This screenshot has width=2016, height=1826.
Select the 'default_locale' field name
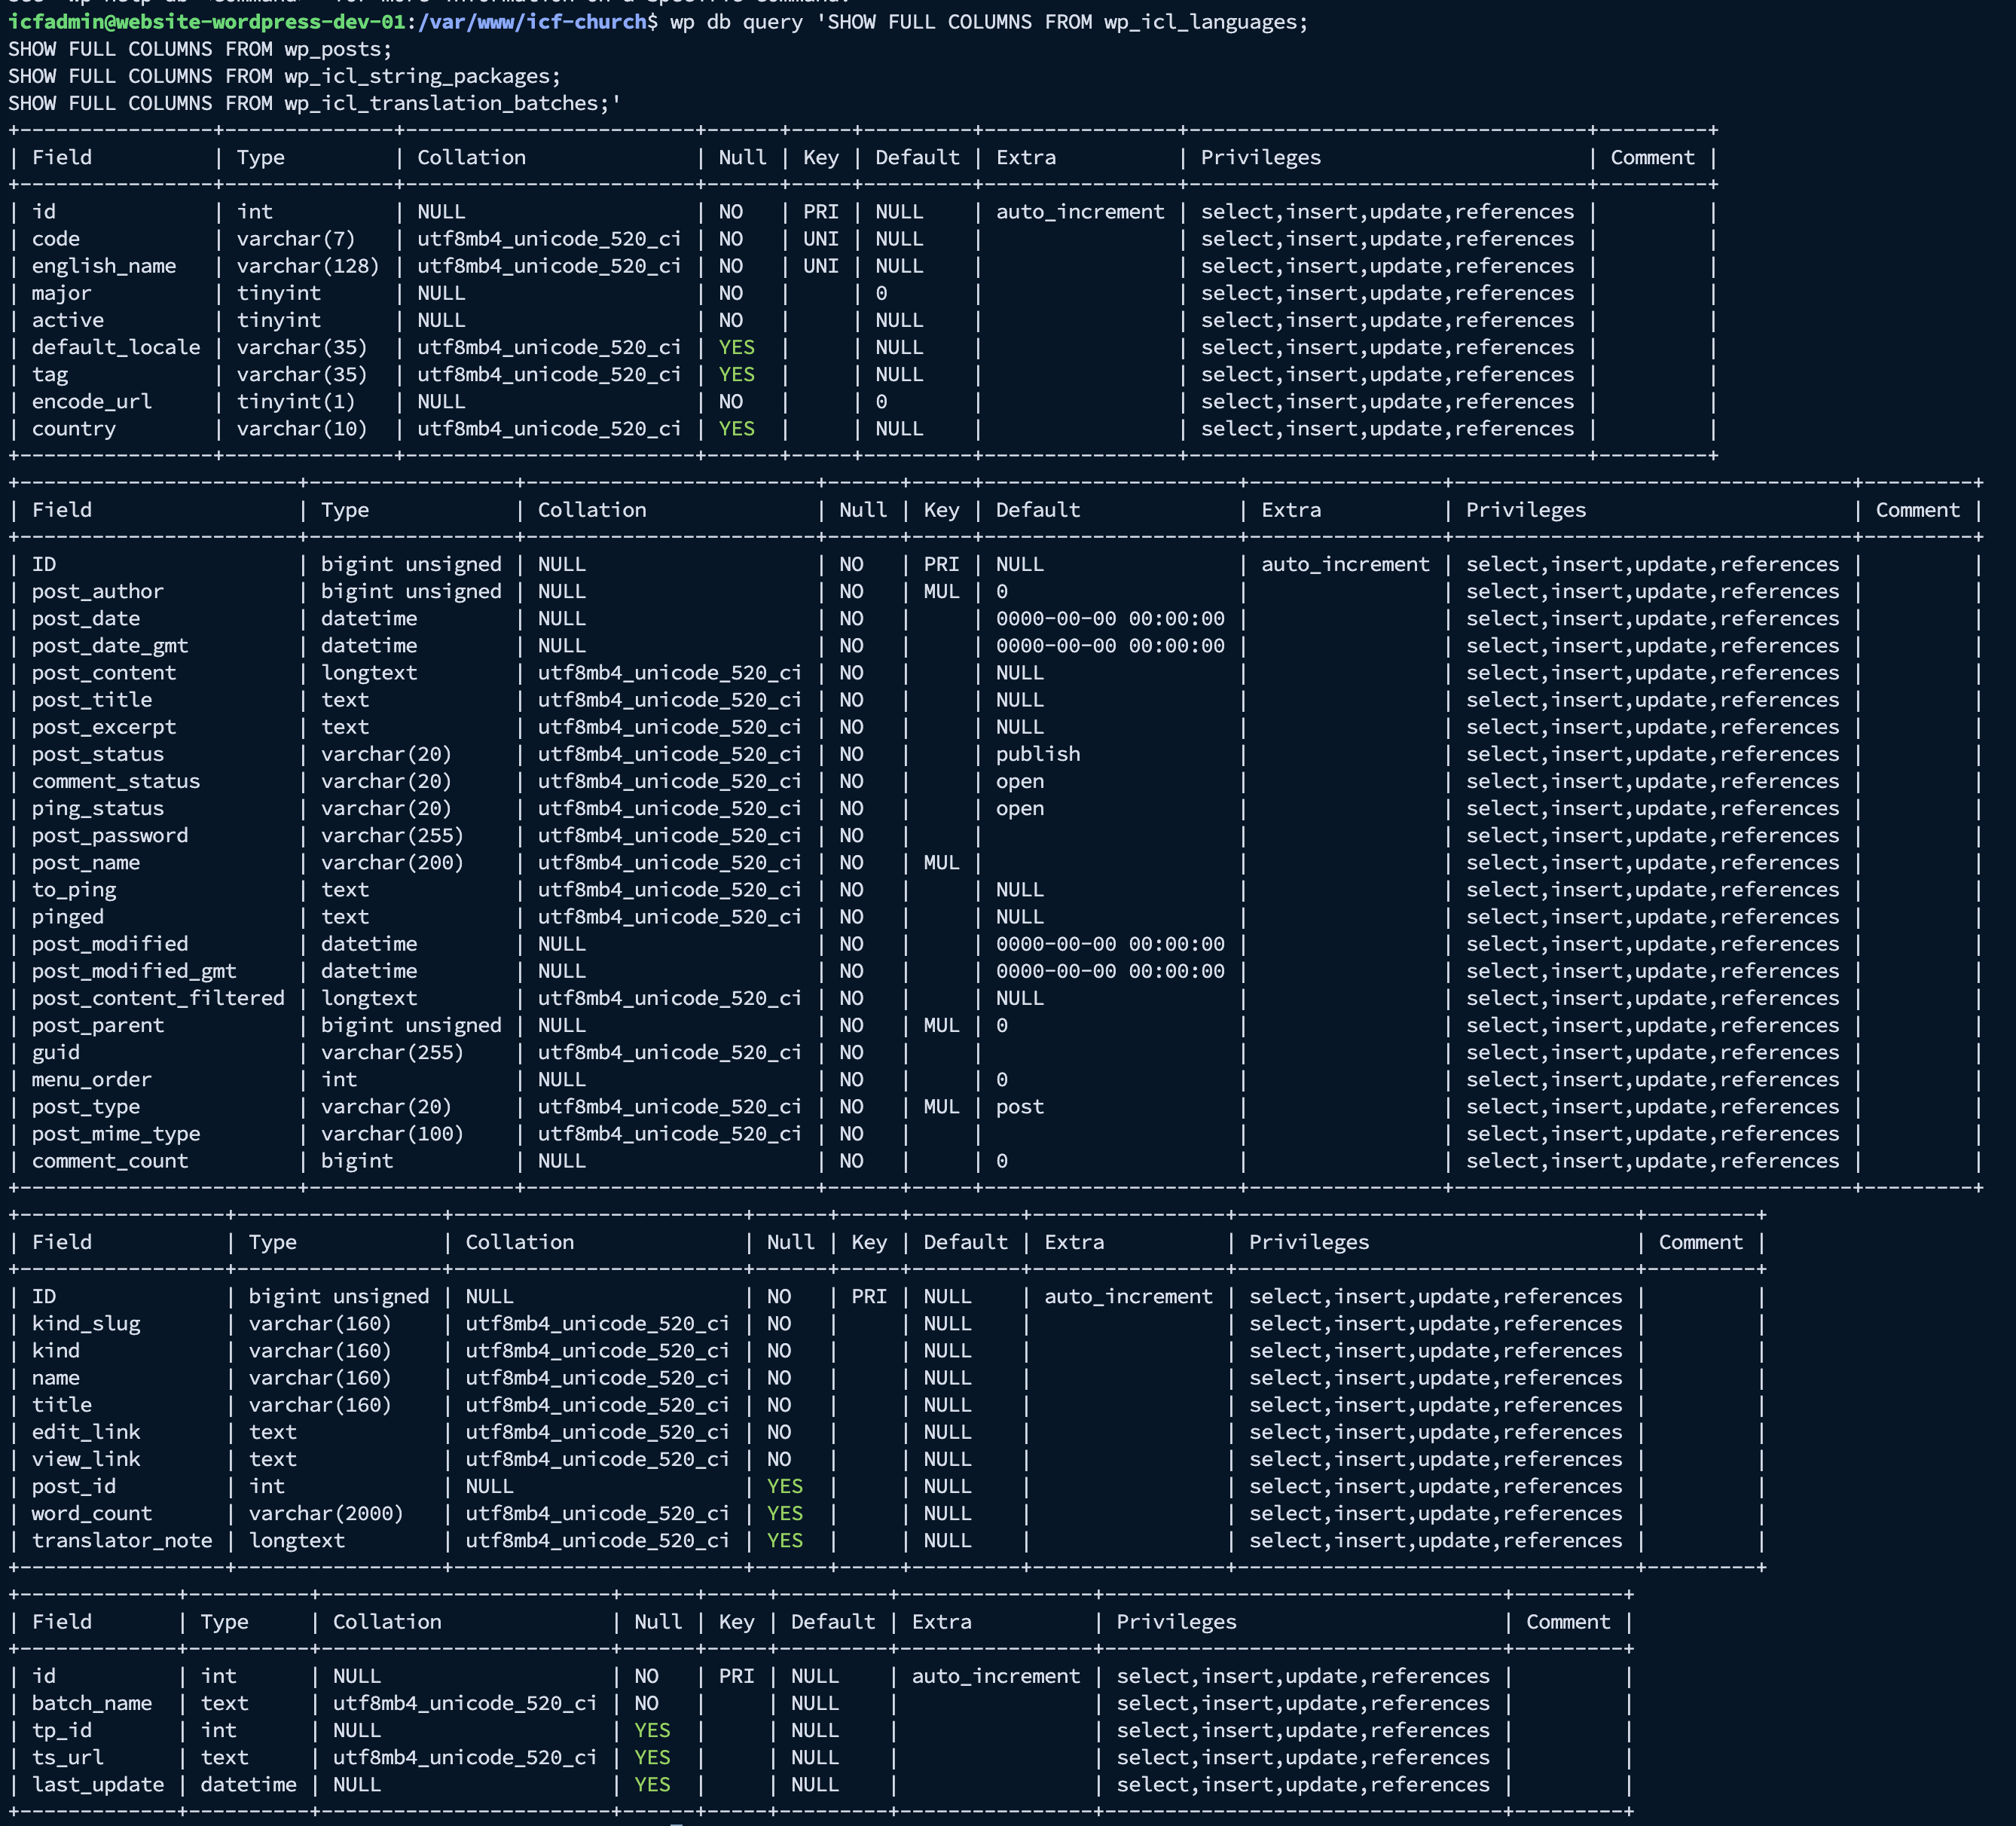pos(116,347)
